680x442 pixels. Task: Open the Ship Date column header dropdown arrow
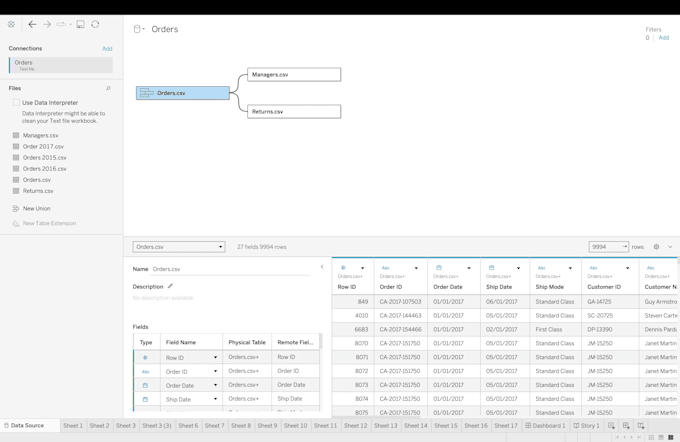(x=518, y=268)
